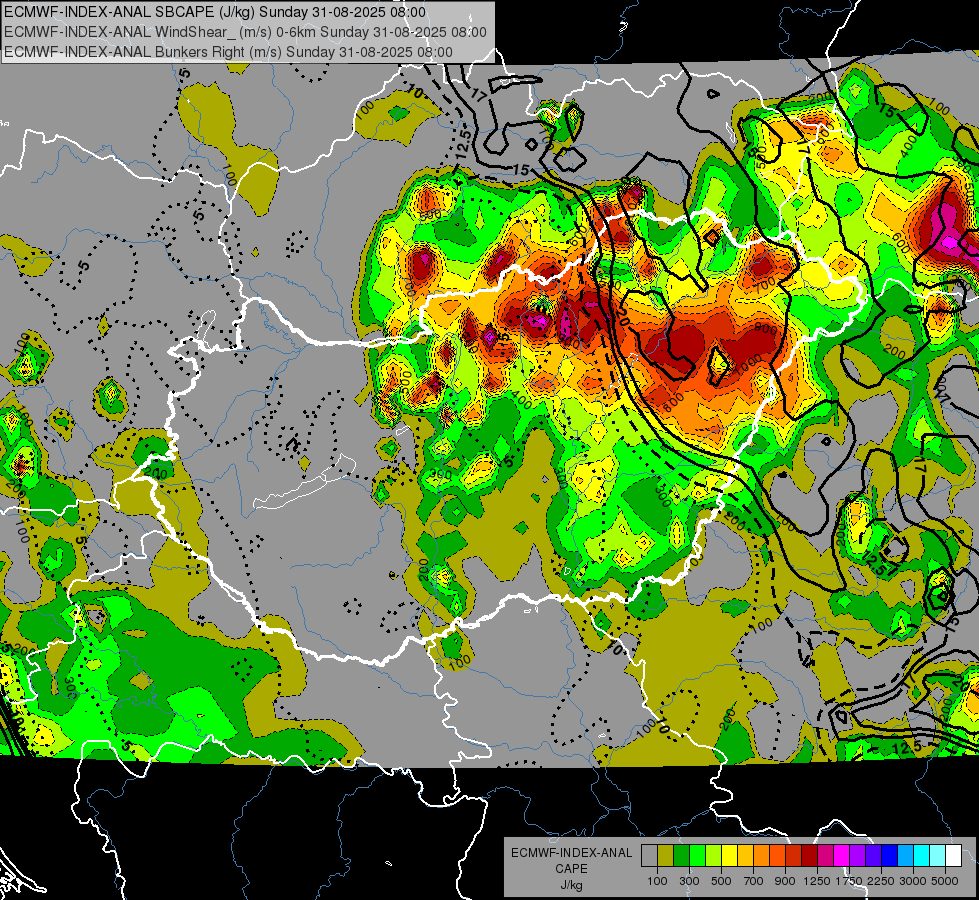Click the CAPE label in legend
979x900 pixels.
[571, 869]
